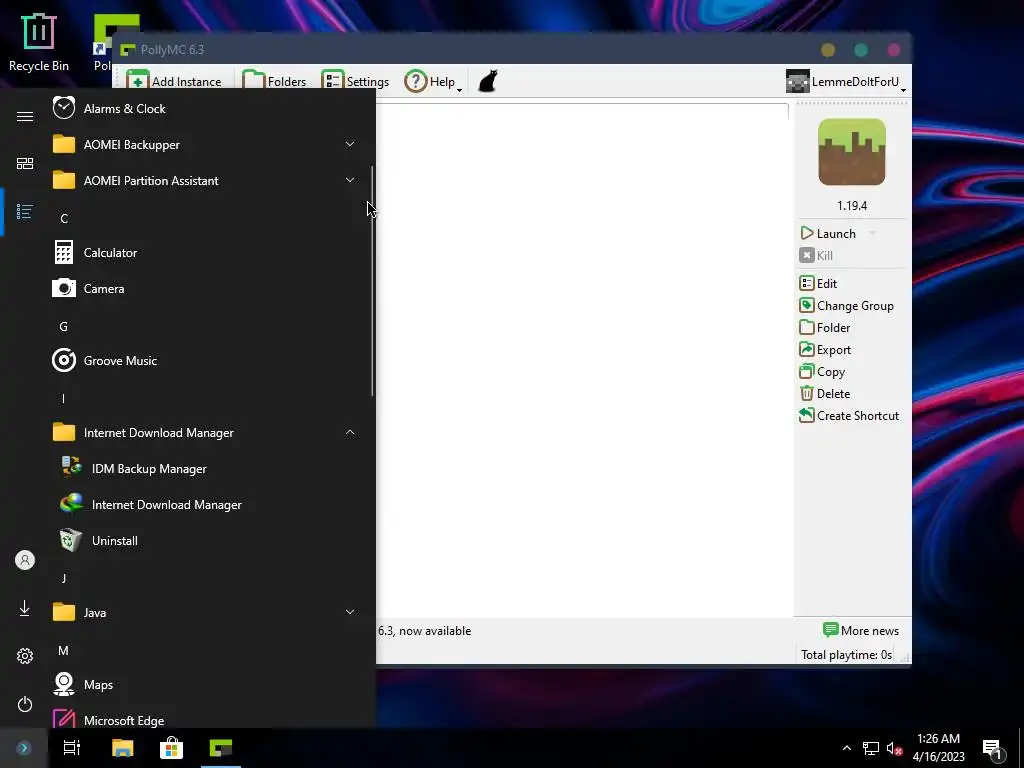The image size is (1024, 768).
Task: Click the Power button in Start
Action: [25, 704]
